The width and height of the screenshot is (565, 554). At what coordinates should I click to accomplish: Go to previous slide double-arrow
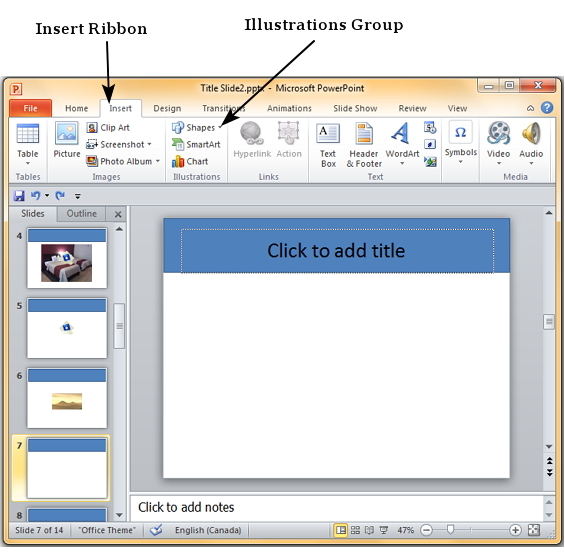click(x=550, y=461)
